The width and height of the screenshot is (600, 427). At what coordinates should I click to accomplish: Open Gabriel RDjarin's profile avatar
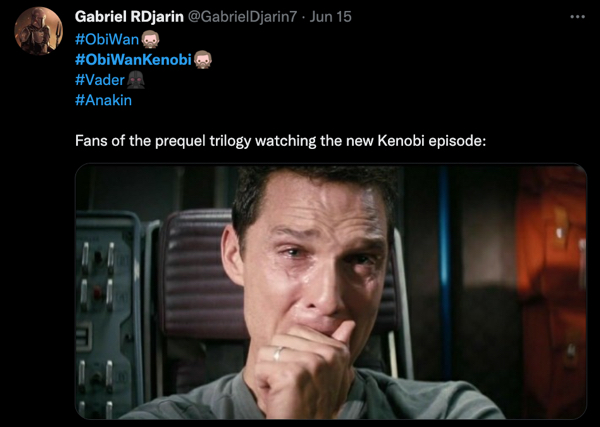click(x=38, y=31)
